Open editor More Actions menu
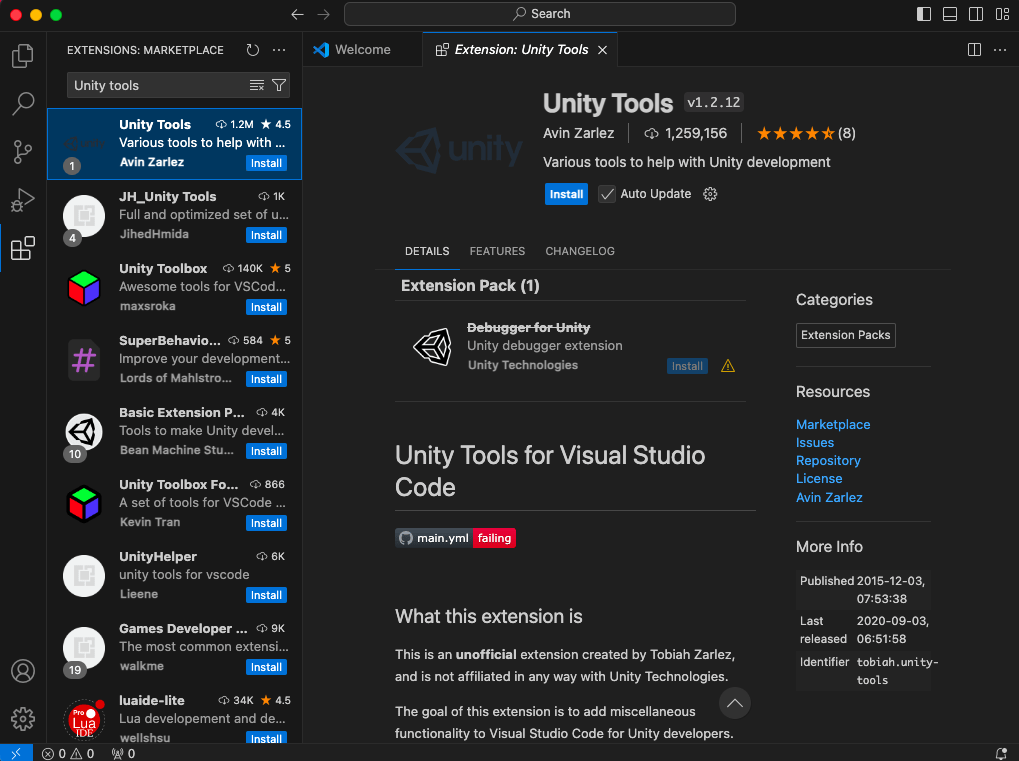This screenshot has width=1019, height=761. tap(1000, 50)
